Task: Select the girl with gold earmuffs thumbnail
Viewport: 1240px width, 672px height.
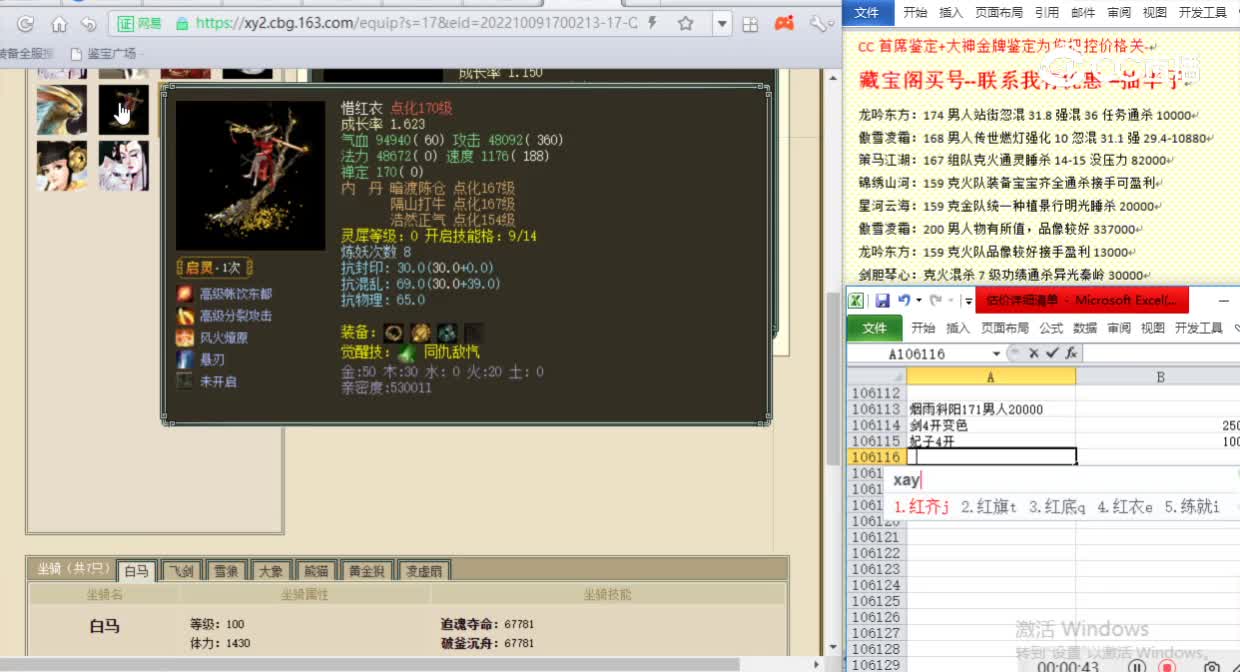Action: [62, 166]
